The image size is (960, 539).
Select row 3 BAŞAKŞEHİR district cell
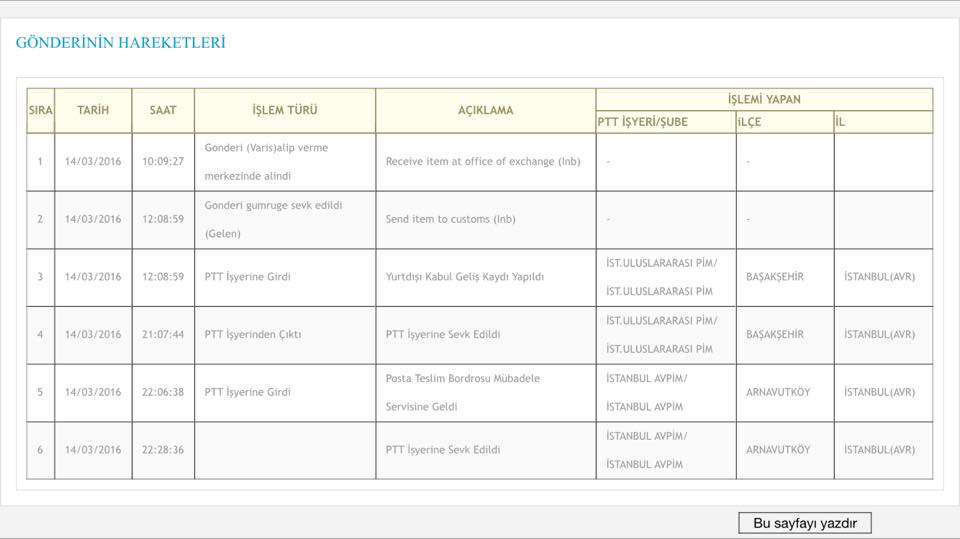(785, 277)
